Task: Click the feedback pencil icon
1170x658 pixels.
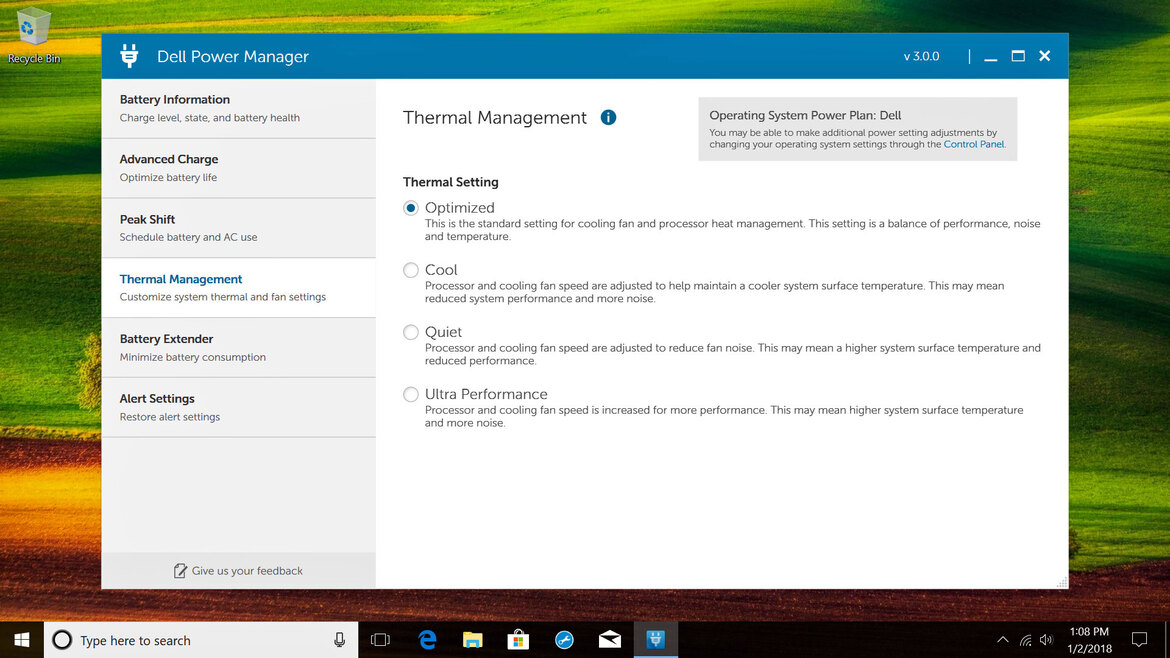Action: pos(180,571)
